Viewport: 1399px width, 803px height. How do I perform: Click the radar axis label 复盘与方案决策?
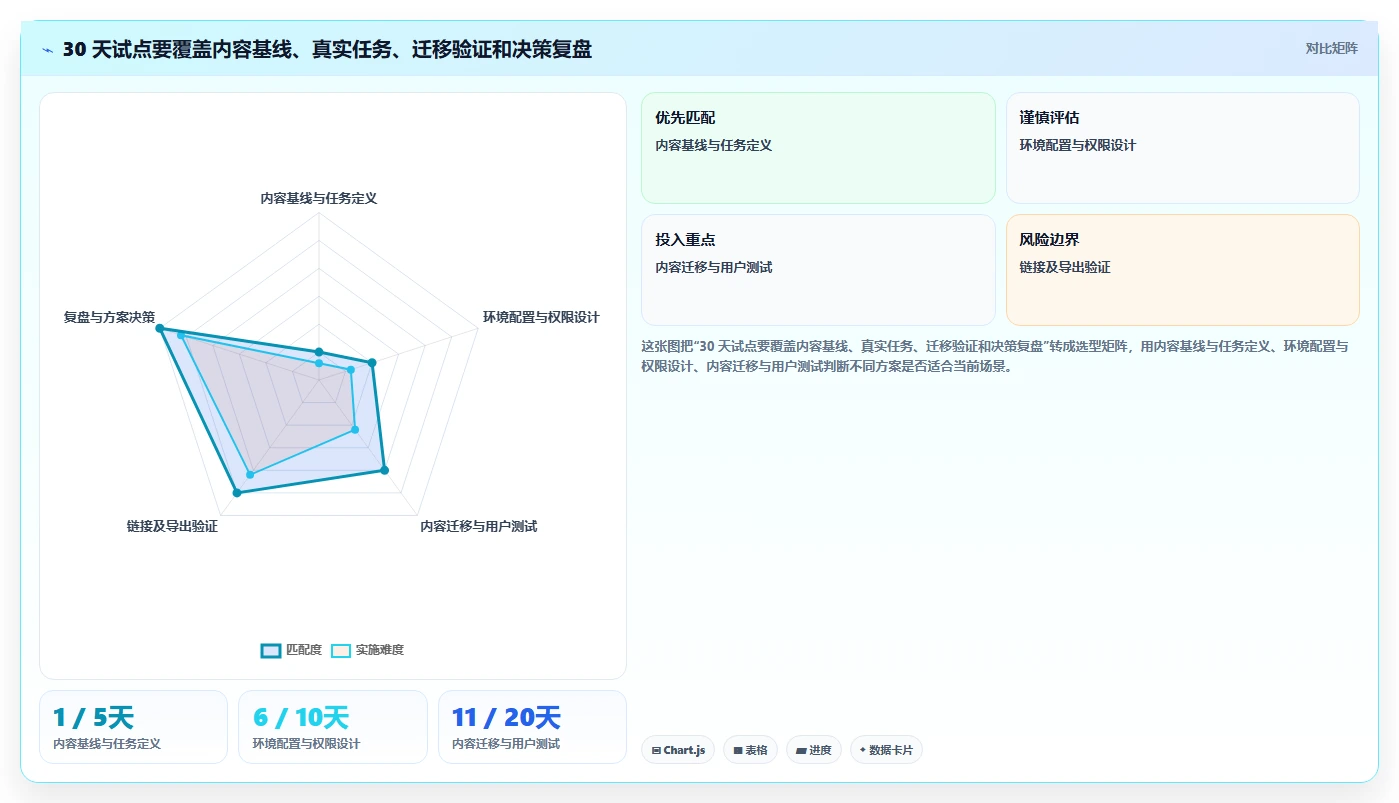point(109,317)
